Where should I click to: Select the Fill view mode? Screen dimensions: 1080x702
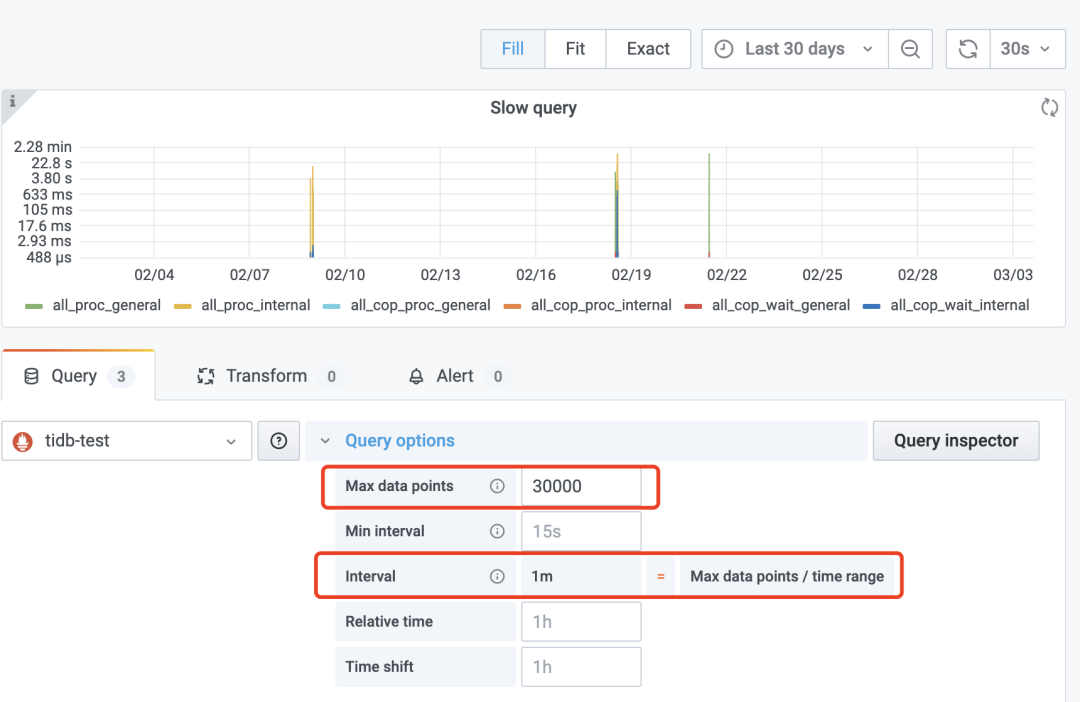tap(512, 49)
